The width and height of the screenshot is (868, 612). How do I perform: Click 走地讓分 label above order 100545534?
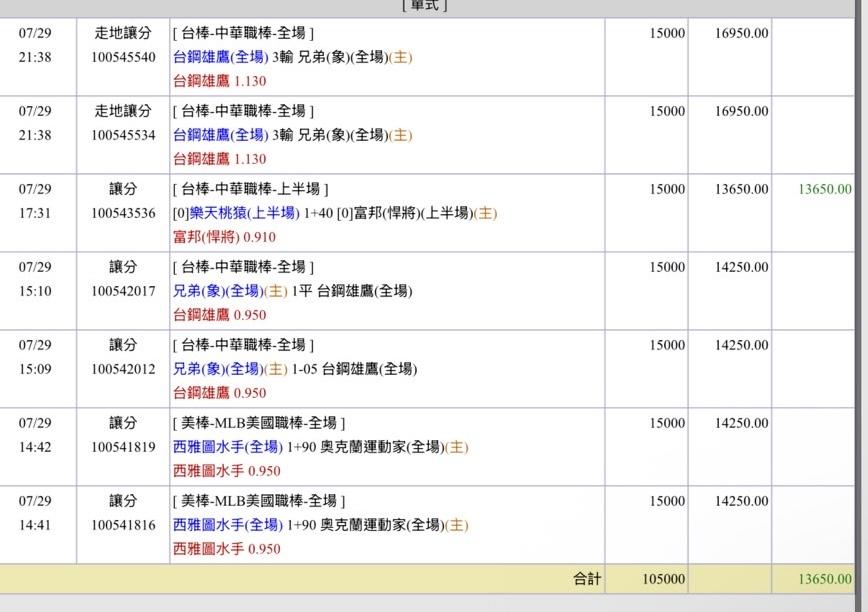click(x=123, y=111)
